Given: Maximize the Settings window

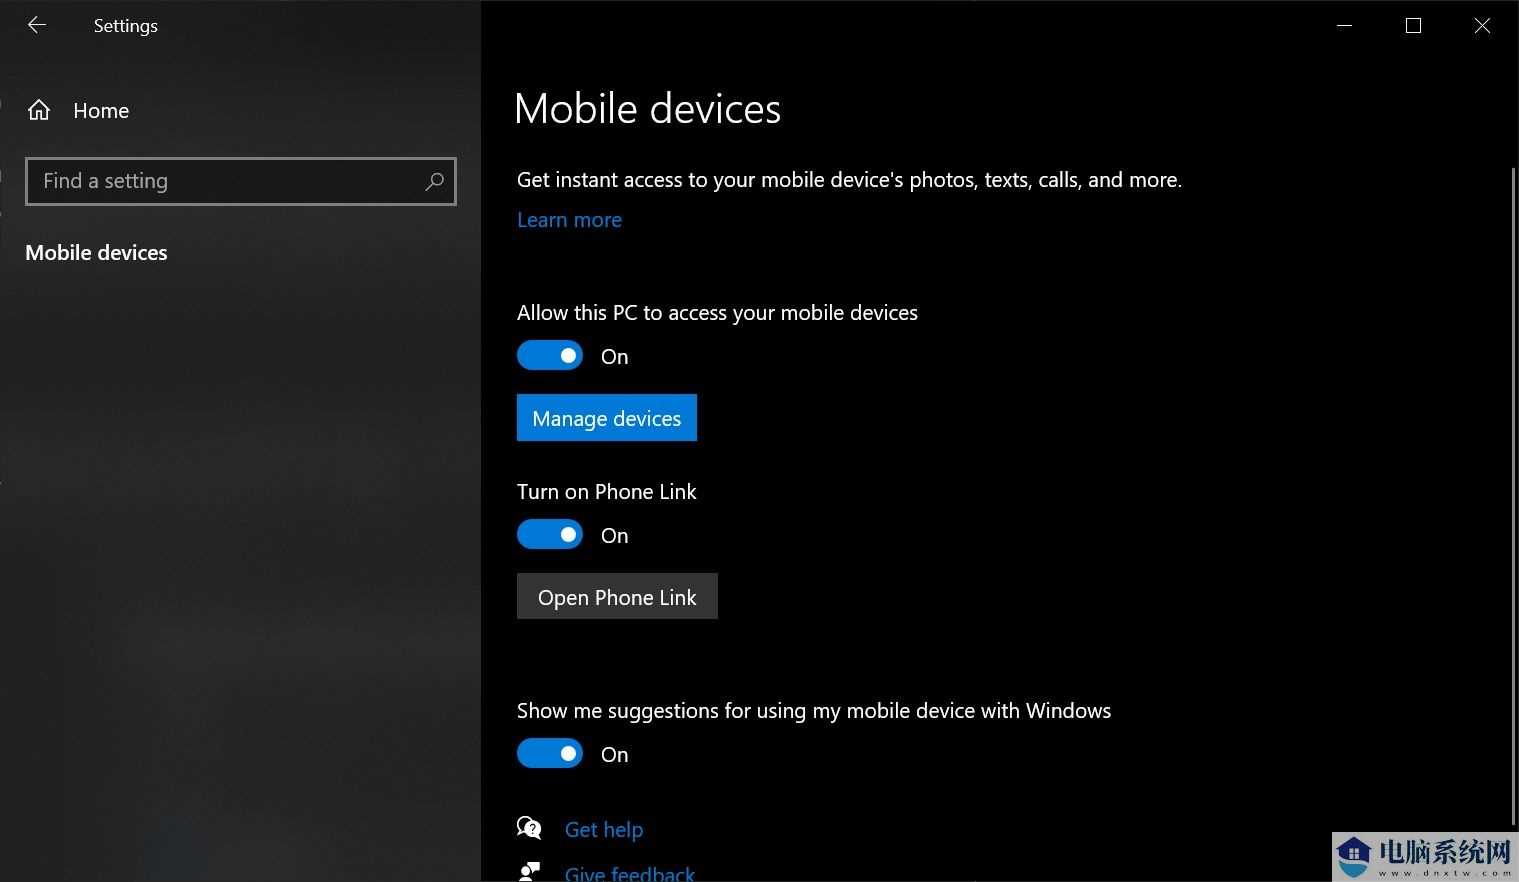Looking at the screenshot, I should pos(1413,26).
